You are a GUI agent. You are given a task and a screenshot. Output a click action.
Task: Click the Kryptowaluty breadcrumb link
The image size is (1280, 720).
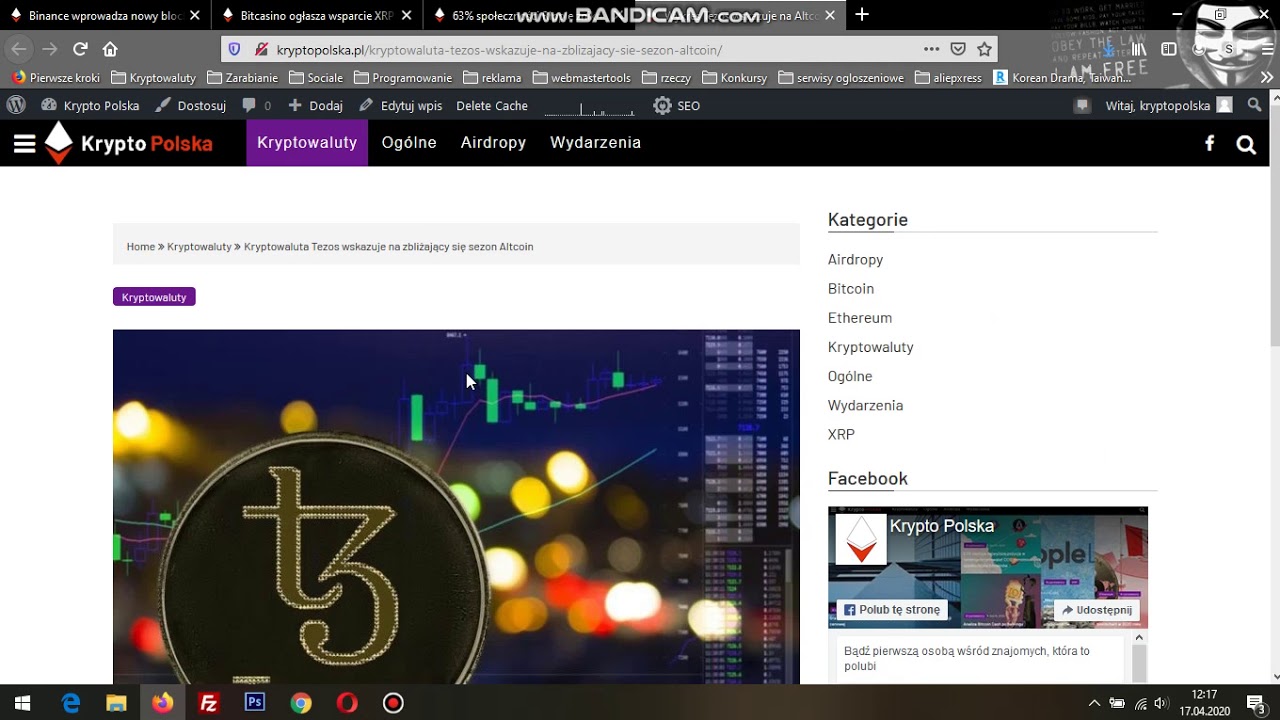tap(199, 246)
